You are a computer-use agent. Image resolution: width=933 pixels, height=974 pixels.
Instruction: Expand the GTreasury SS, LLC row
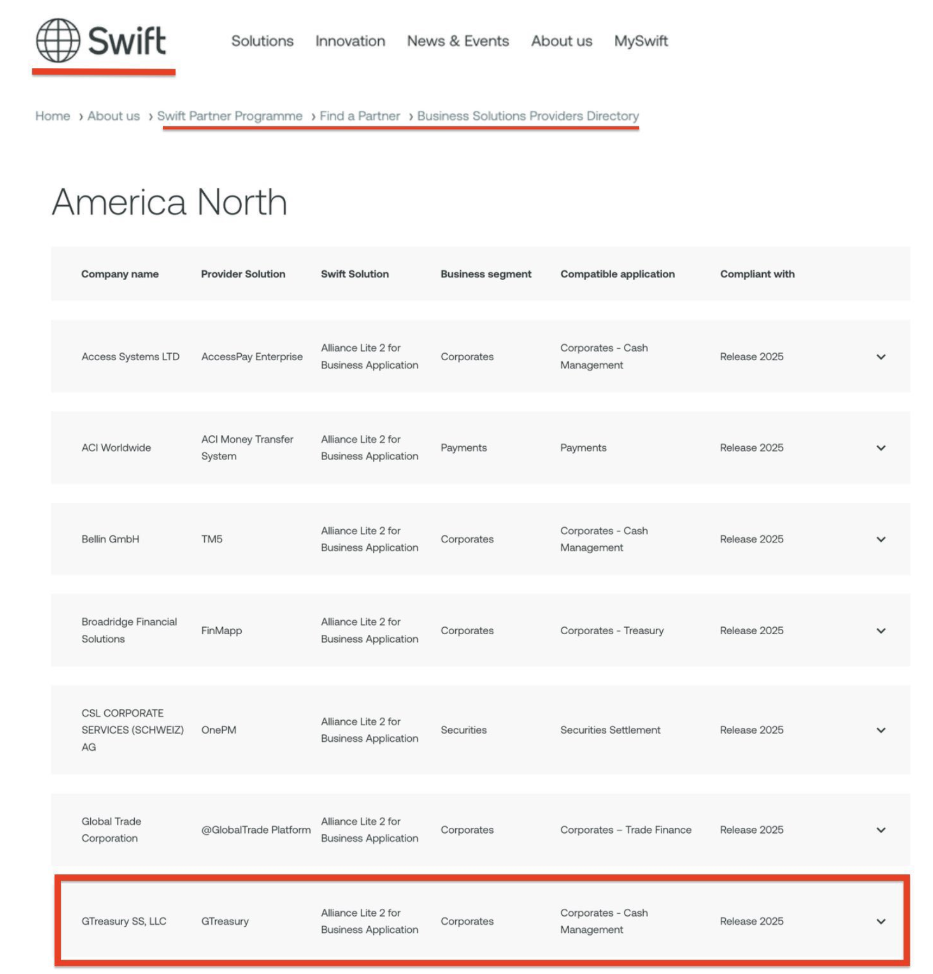(x=881, y=921)
